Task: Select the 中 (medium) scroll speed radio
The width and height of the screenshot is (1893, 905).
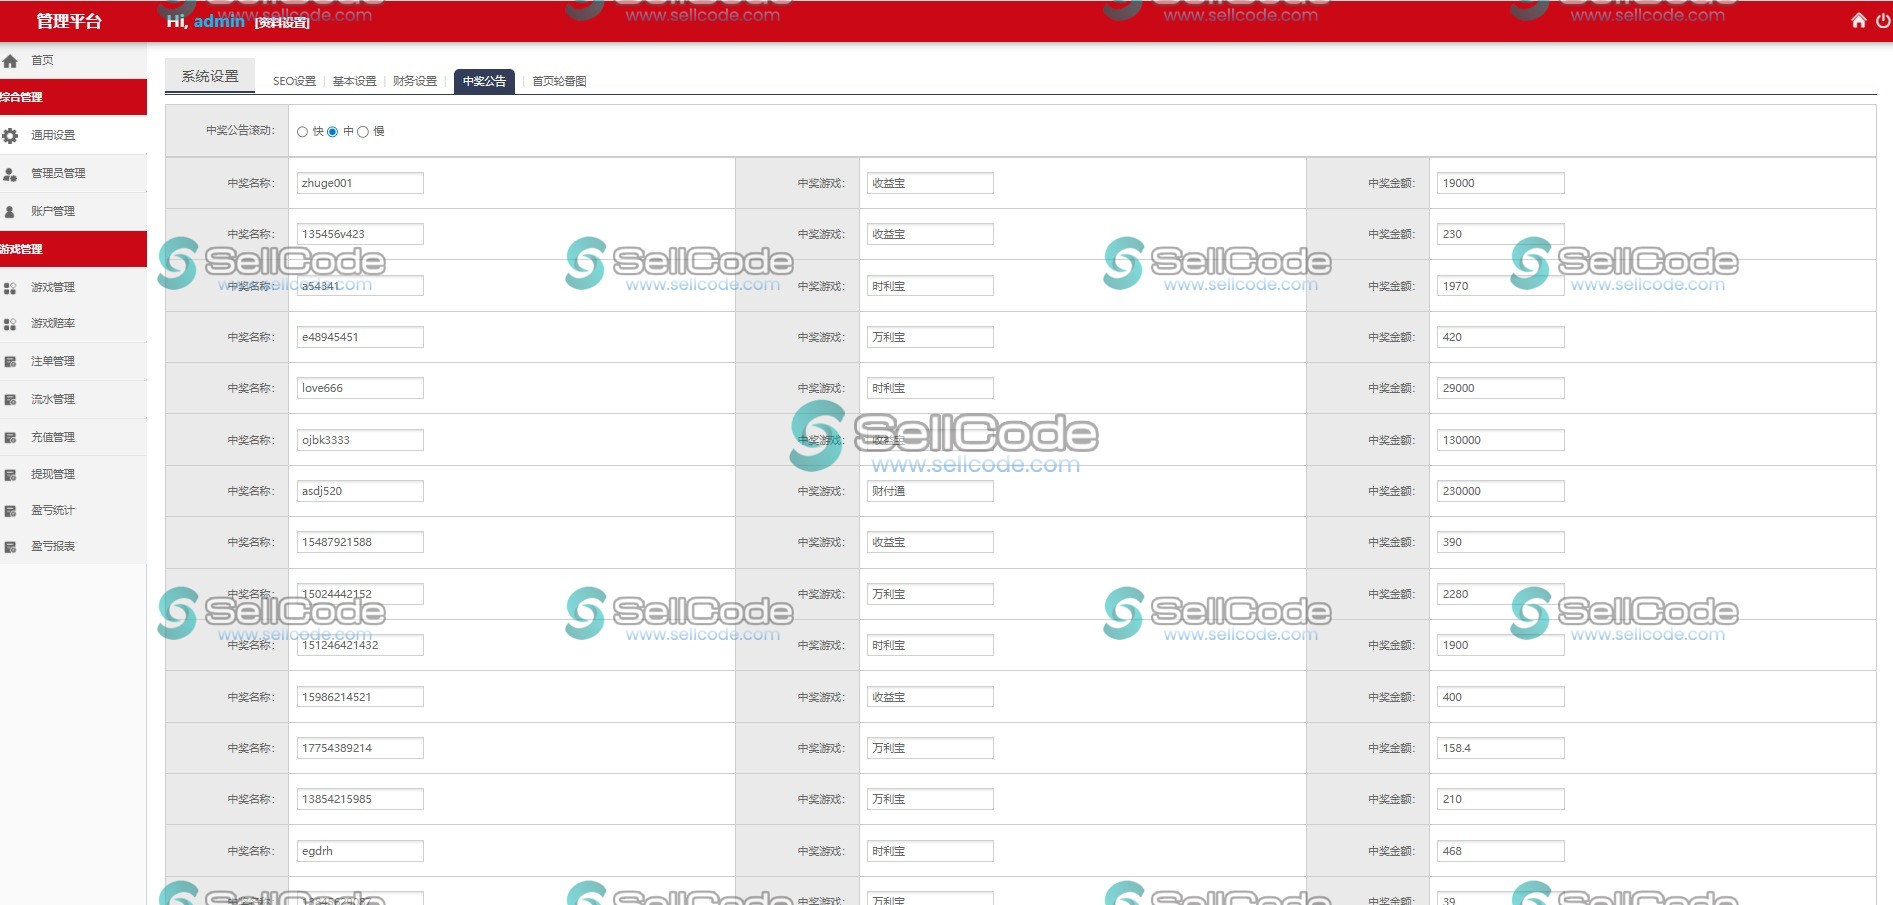Action: click(332, 132)
